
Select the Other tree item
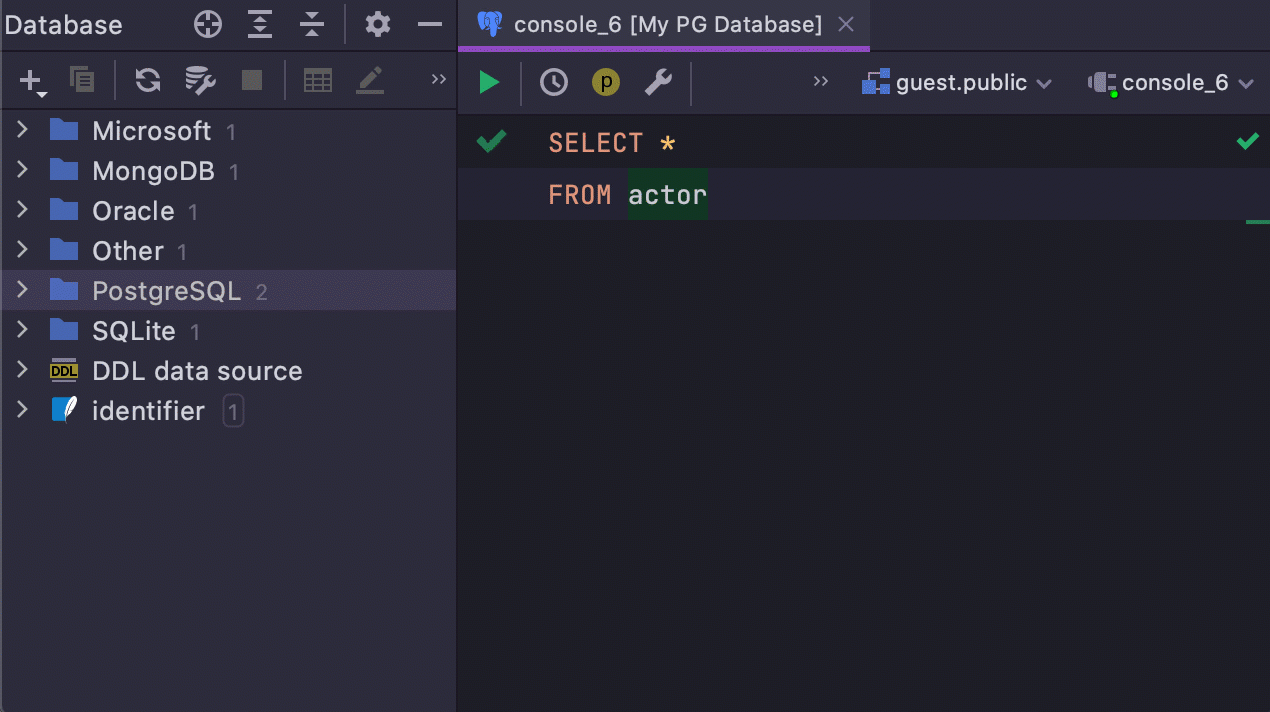228,250
